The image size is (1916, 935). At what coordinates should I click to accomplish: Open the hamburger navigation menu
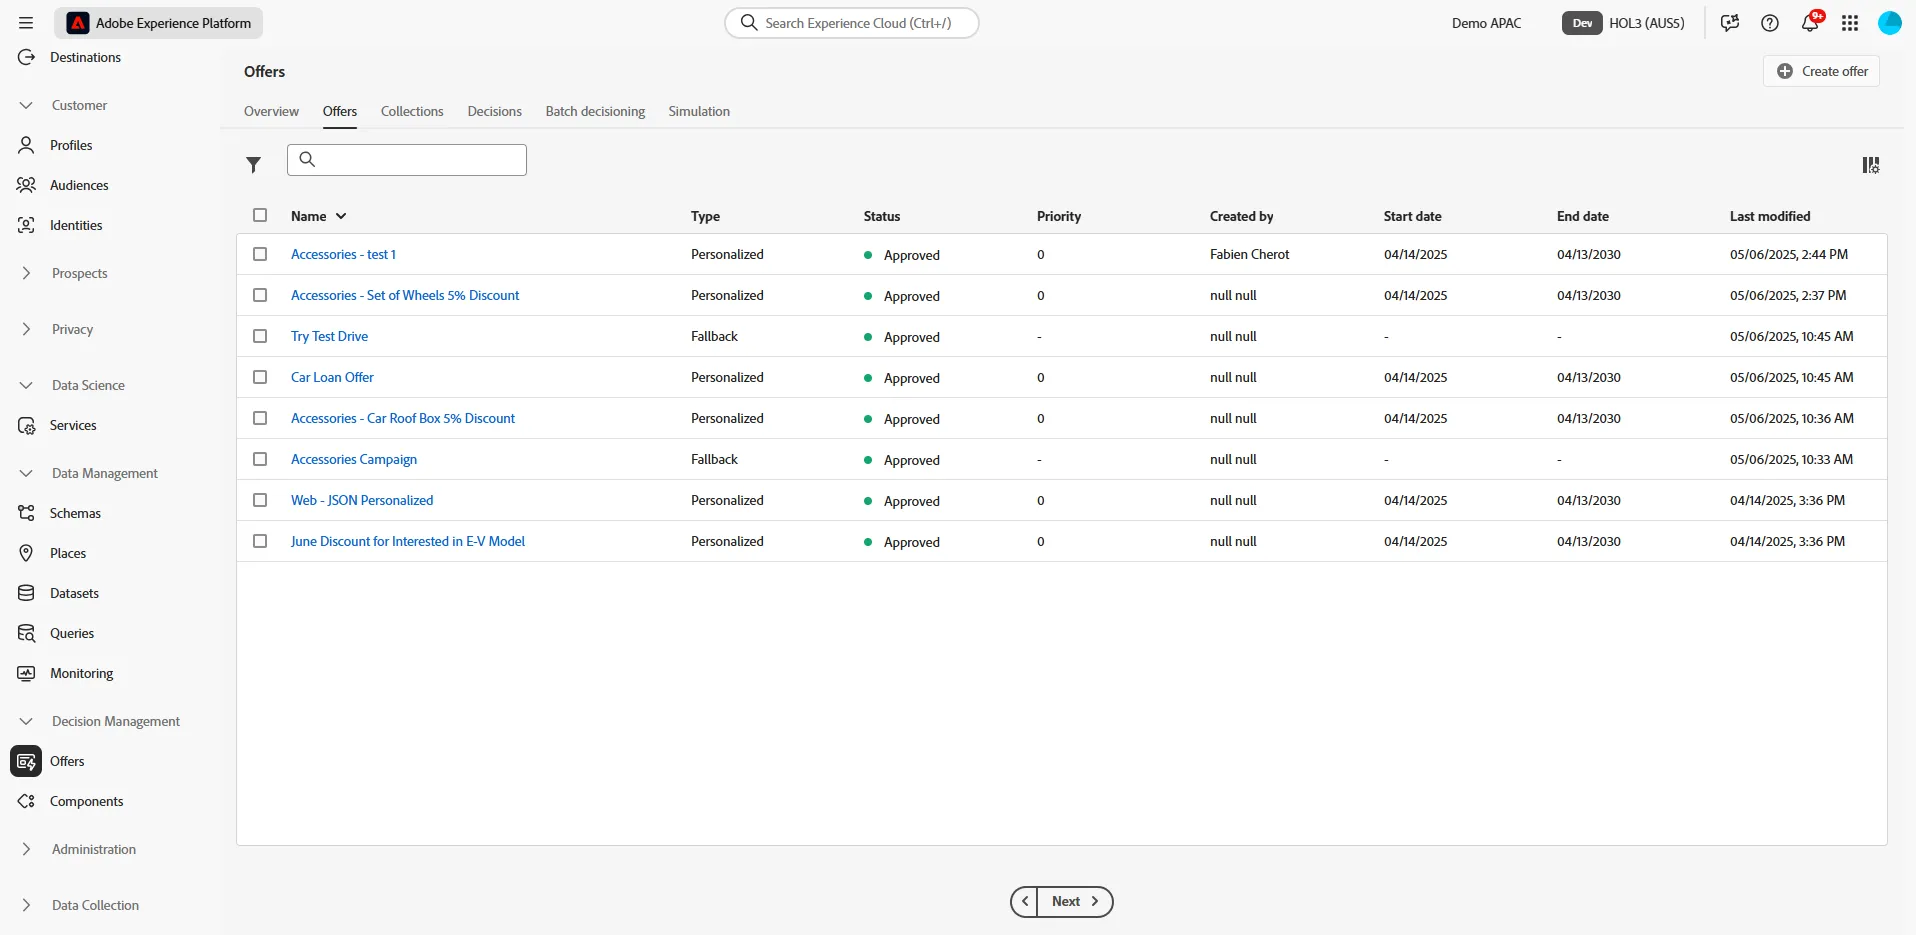[x=26, y=23]
